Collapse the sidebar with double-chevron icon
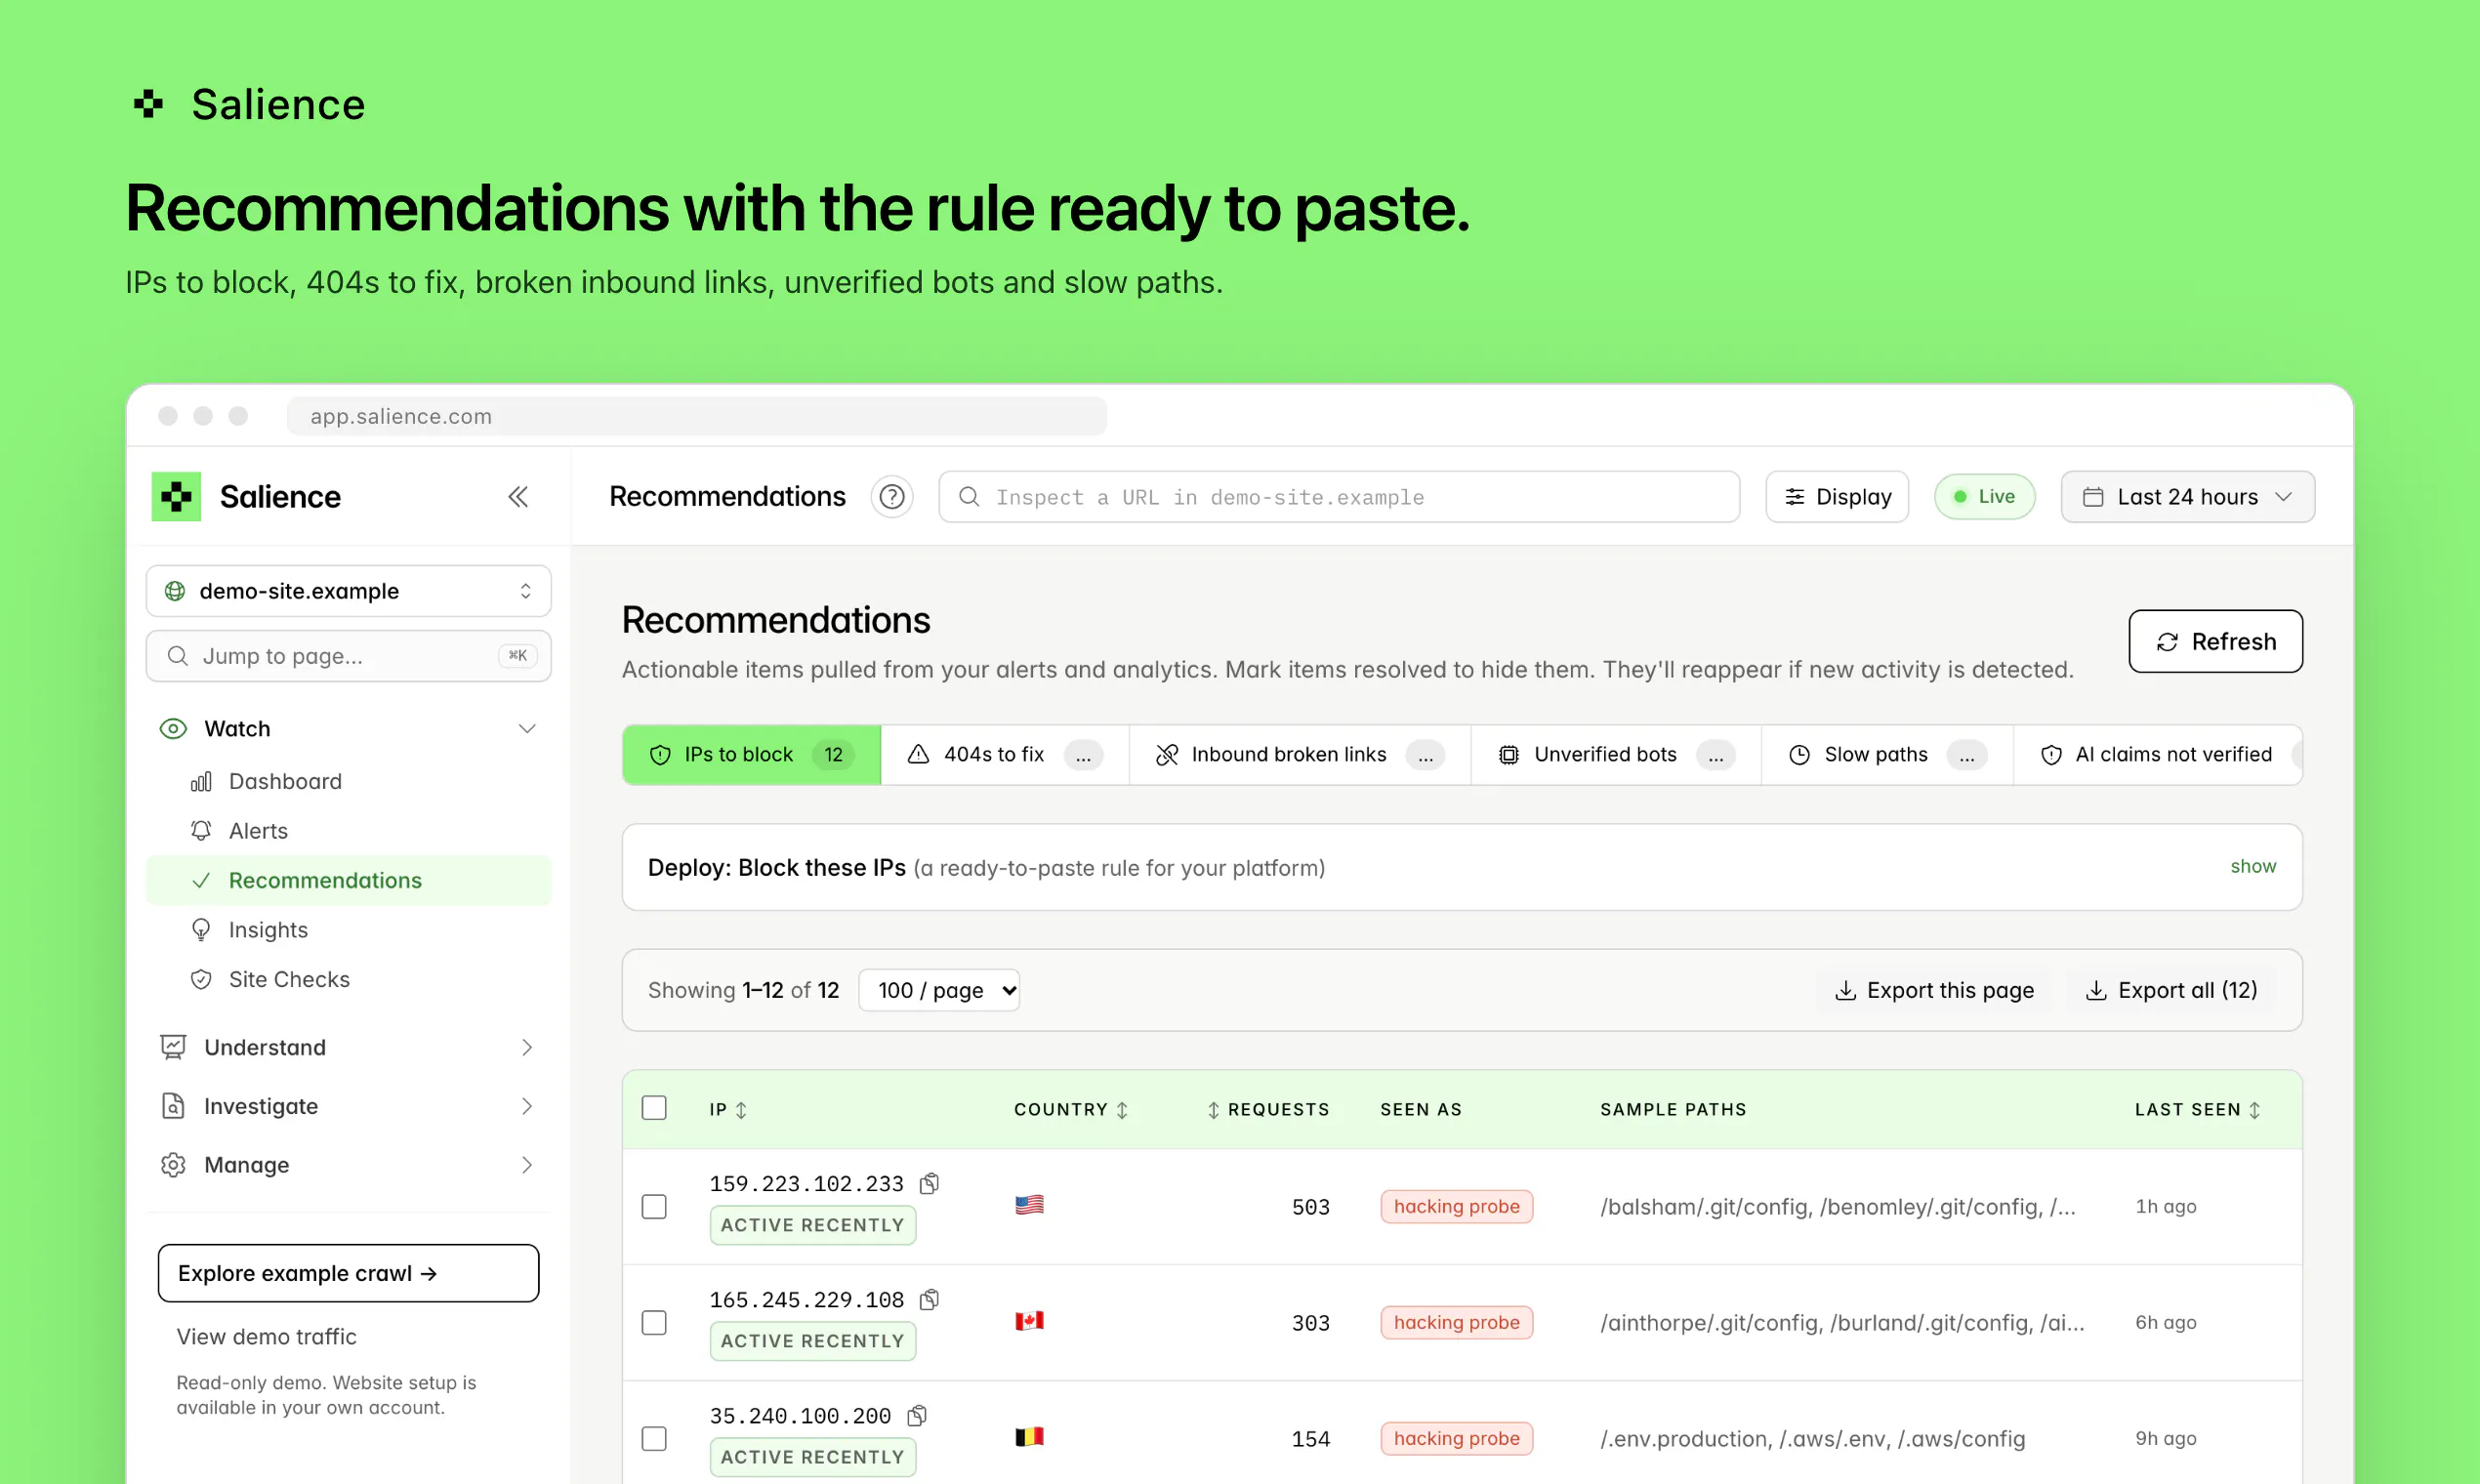This screenshot has height=1484, width=2480. pyautogui.click(x=517, y=496)
